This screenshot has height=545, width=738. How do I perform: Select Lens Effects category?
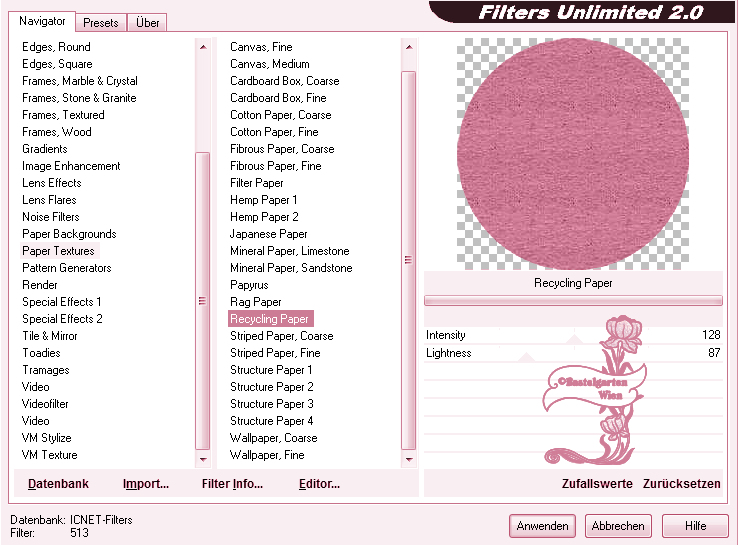[x=52, y=183]
